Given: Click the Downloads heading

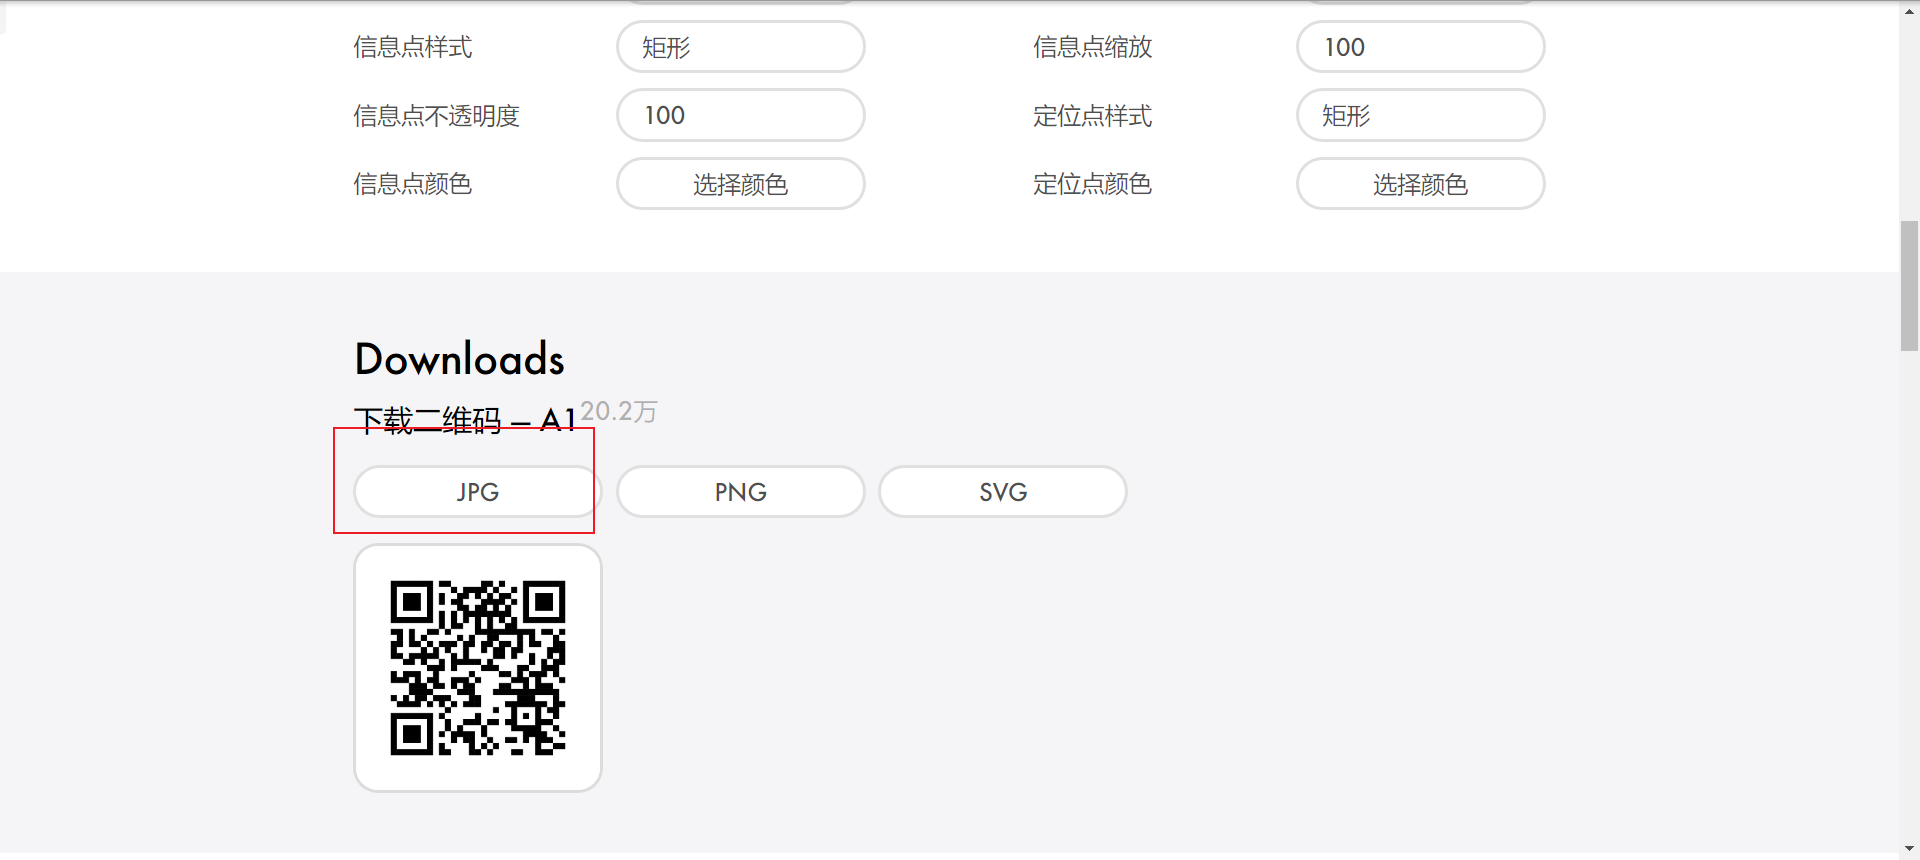Looking at the screenshot, I should click(x=459, y=359).
